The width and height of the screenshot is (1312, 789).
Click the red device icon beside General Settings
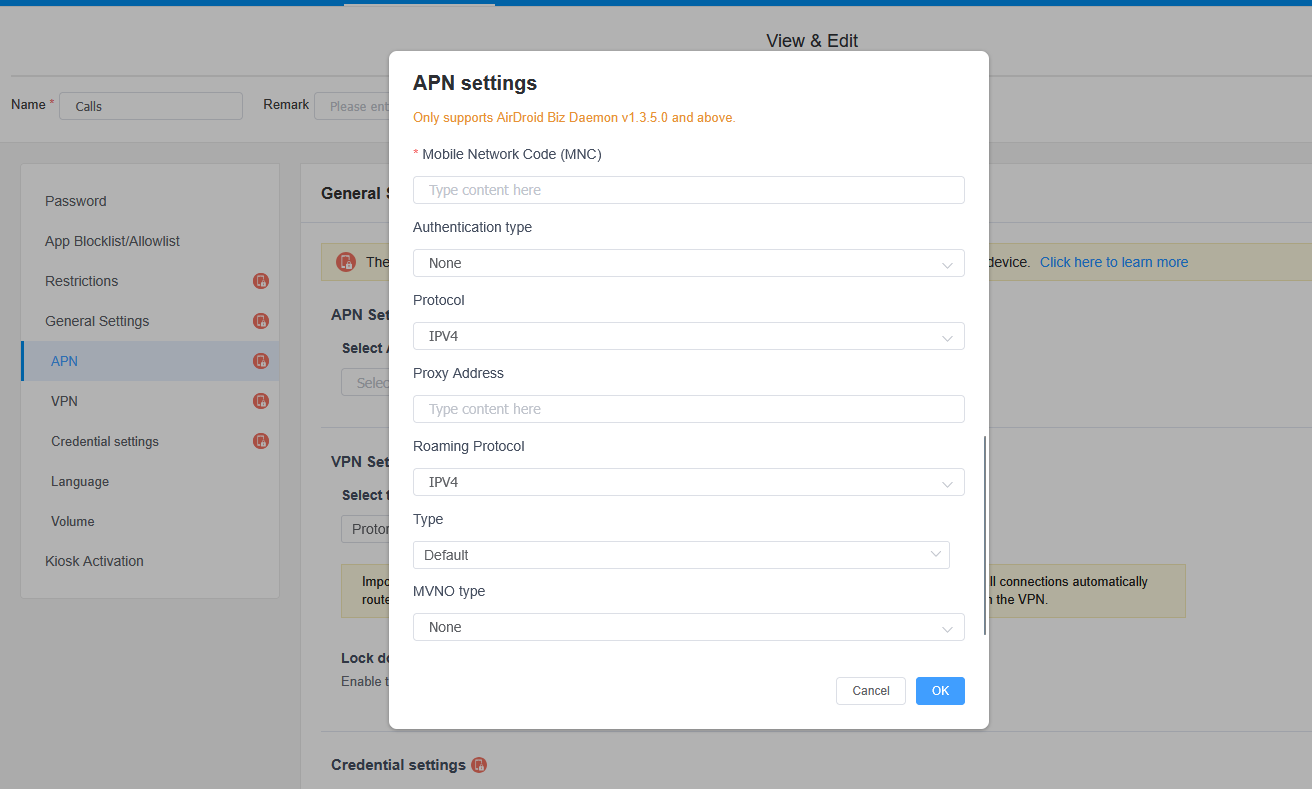[x=261, y=321]
